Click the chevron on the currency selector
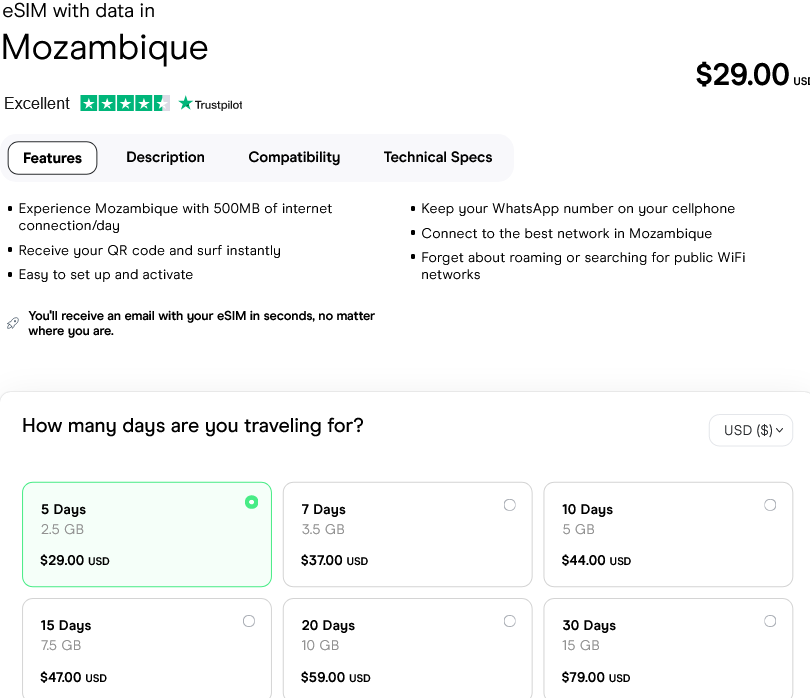 (779, 430)
